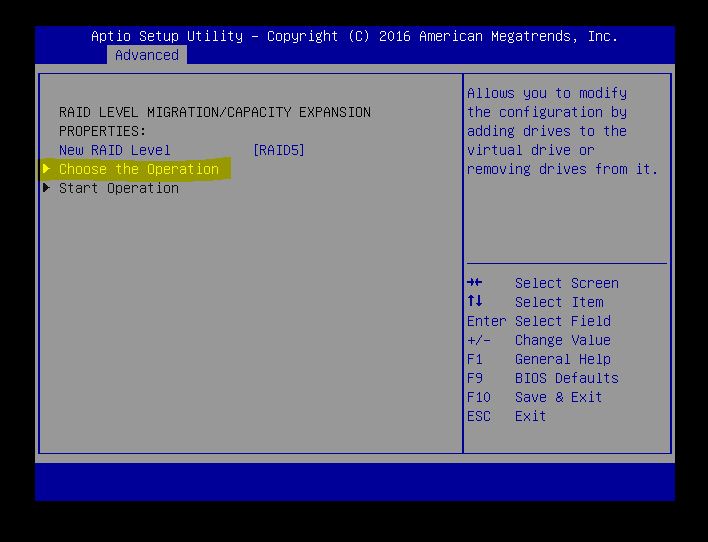Screen dimensions: 708x542
Task: Click the F1 key legend label
Action: 474,359
